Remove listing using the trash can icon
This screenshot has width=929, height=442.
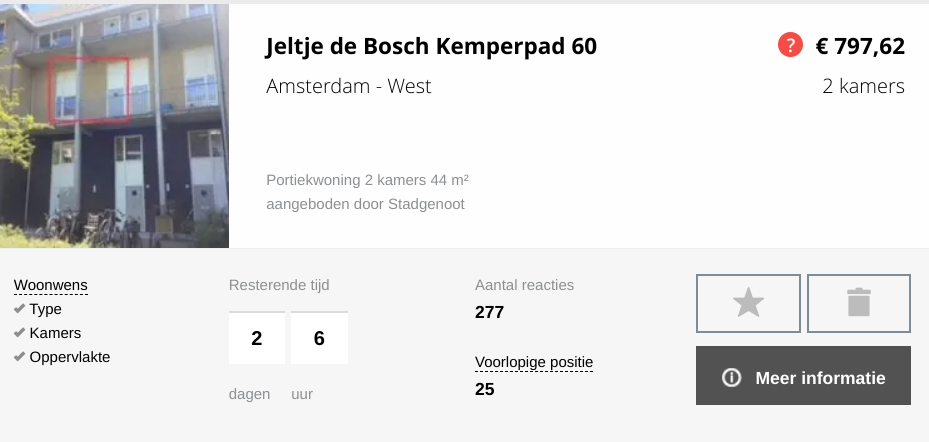click(858, 303)
